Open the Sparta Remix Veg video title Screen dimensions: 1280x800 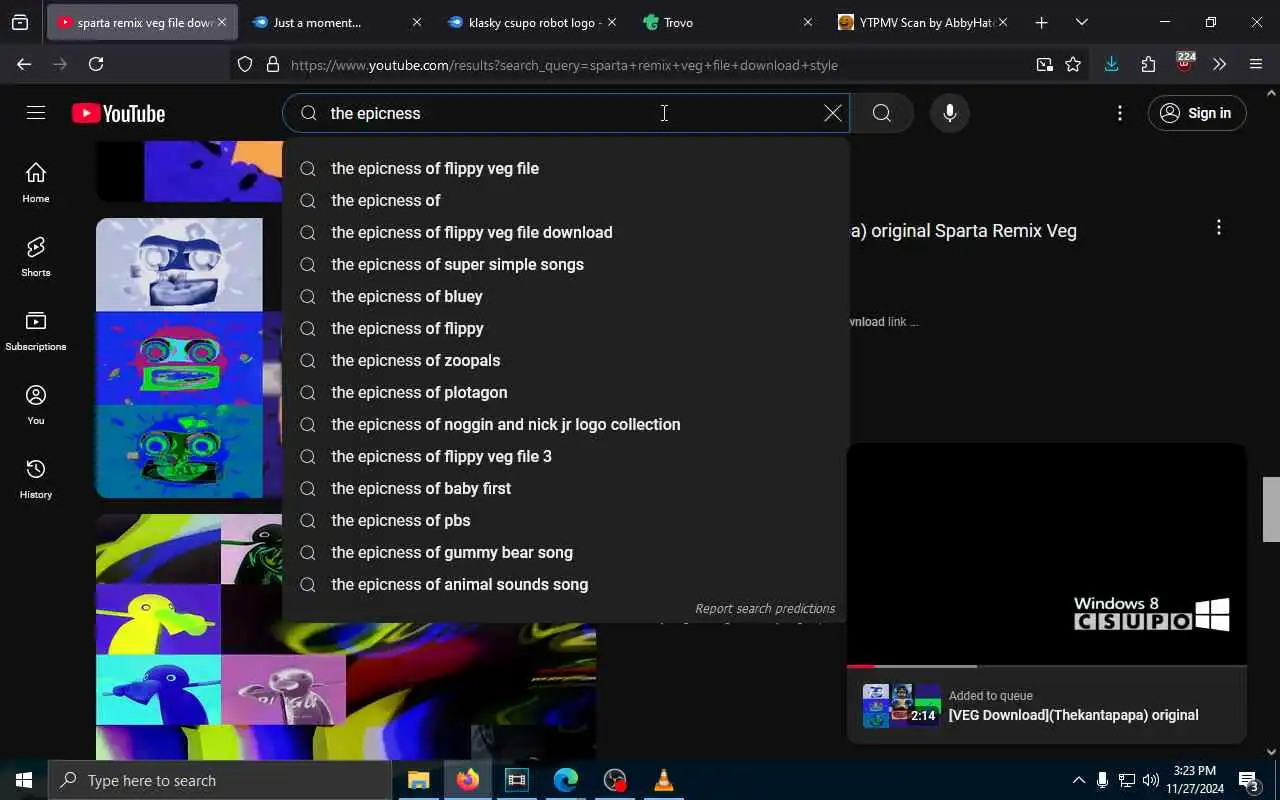click(x=963, y=231)
